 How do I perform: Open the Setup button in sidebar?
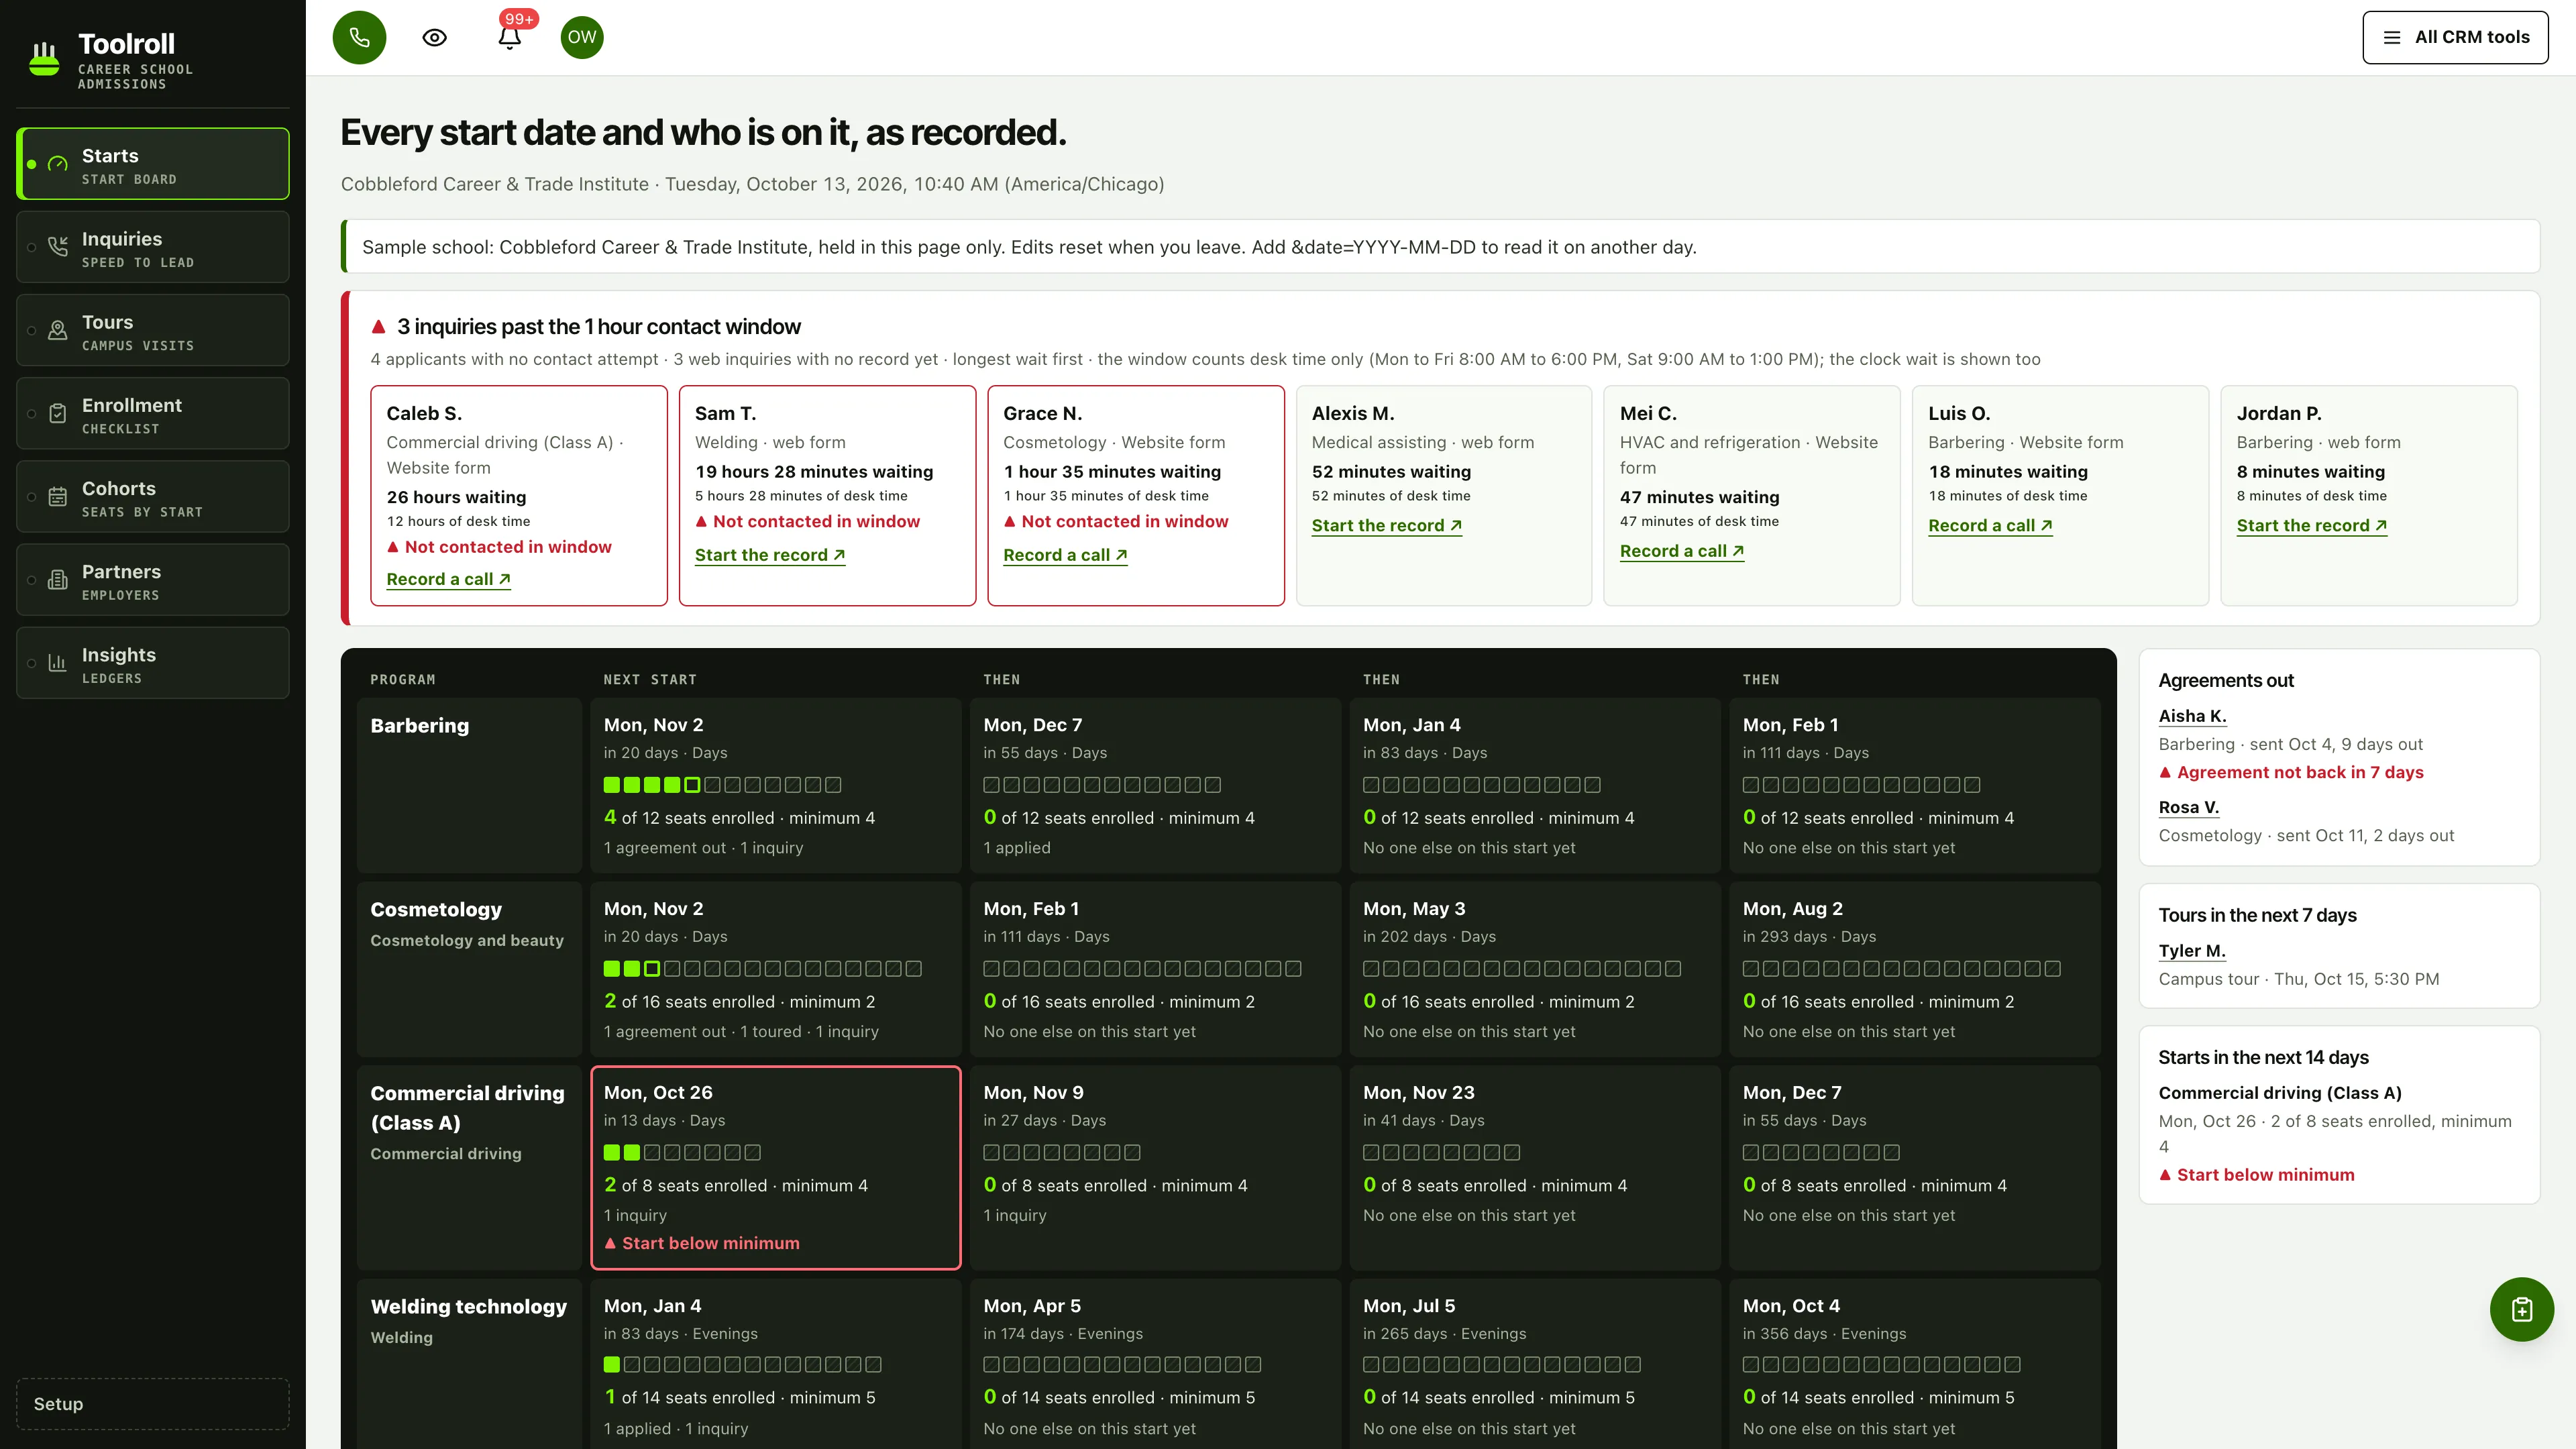click(x=153, y=1403)
